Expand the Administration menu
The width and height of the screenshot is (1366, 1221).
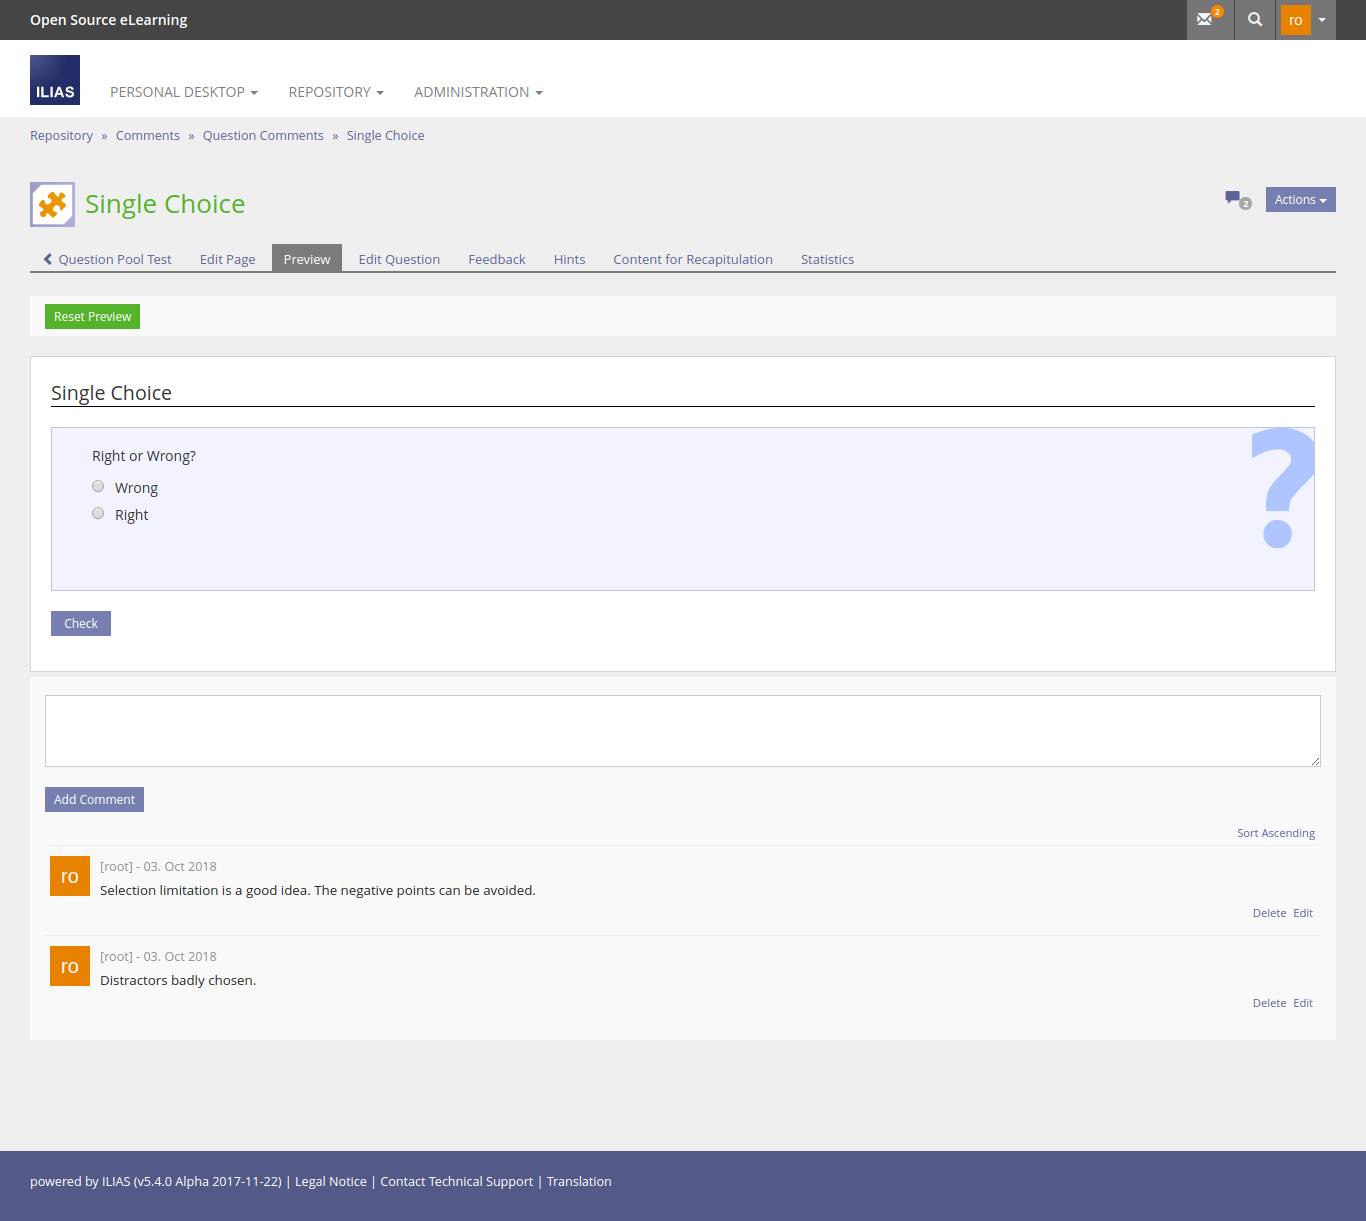[x=478, y=92]
